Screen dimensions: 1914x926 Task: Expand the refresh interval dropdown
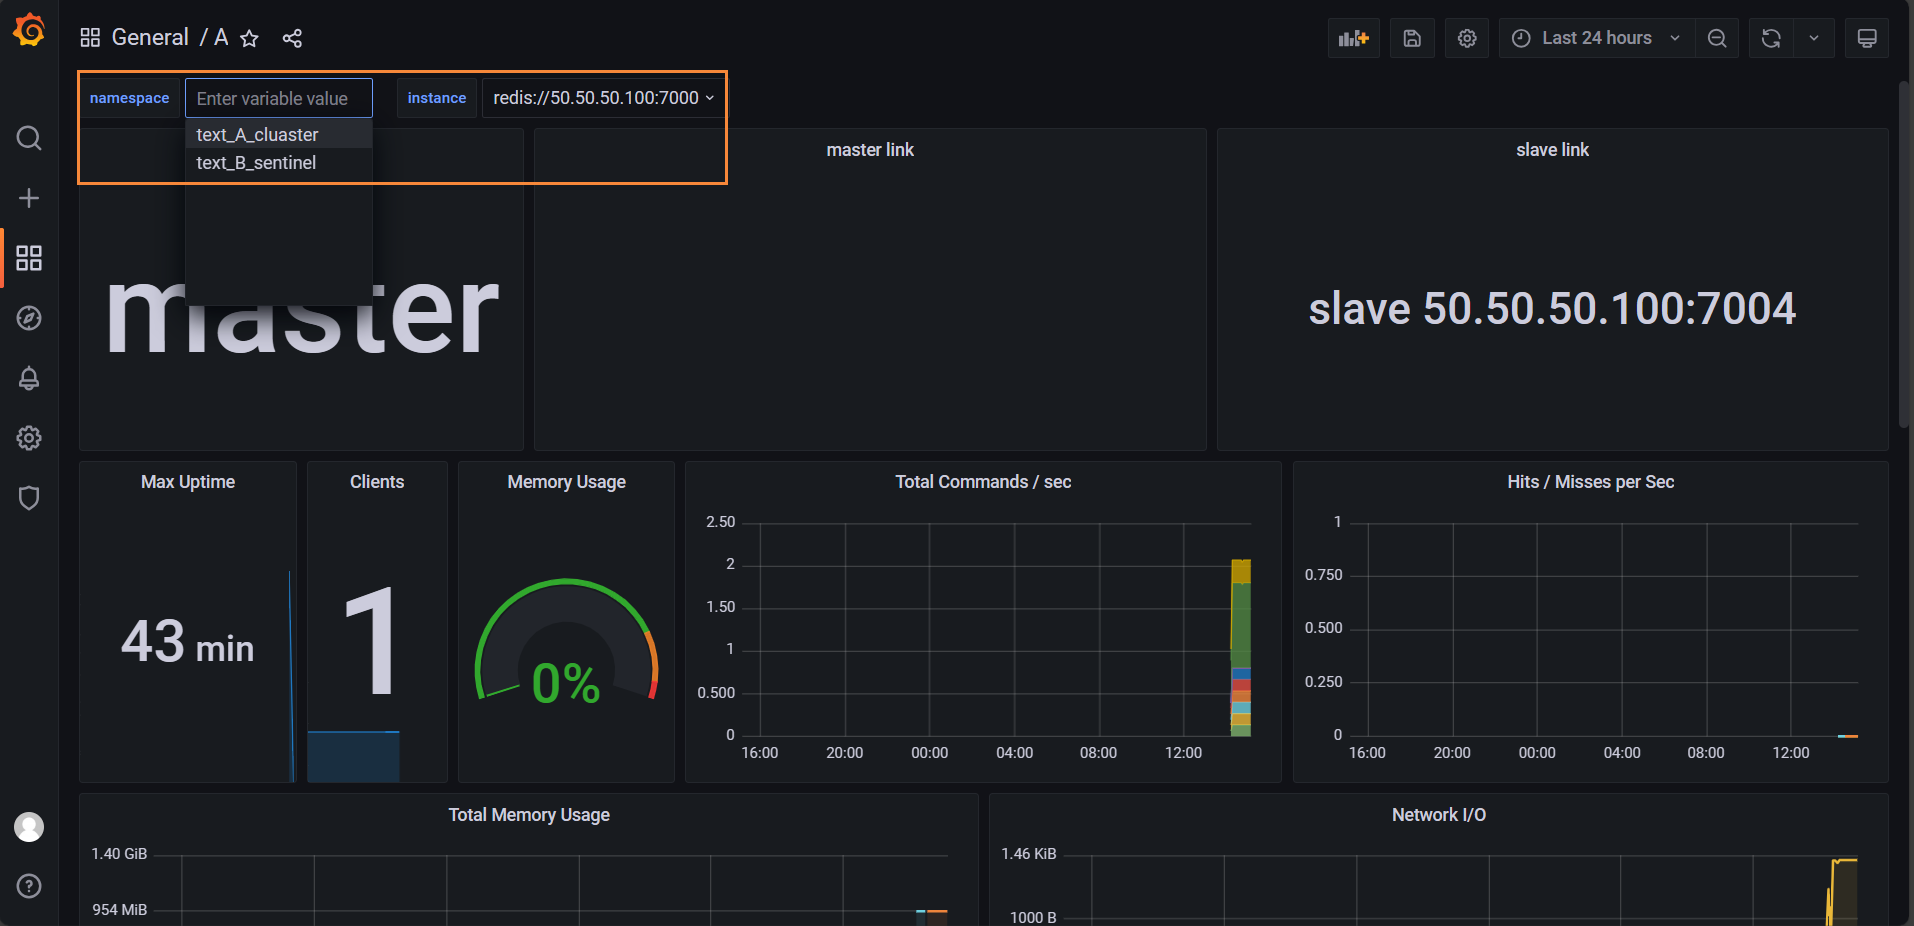pos(1814,38)
